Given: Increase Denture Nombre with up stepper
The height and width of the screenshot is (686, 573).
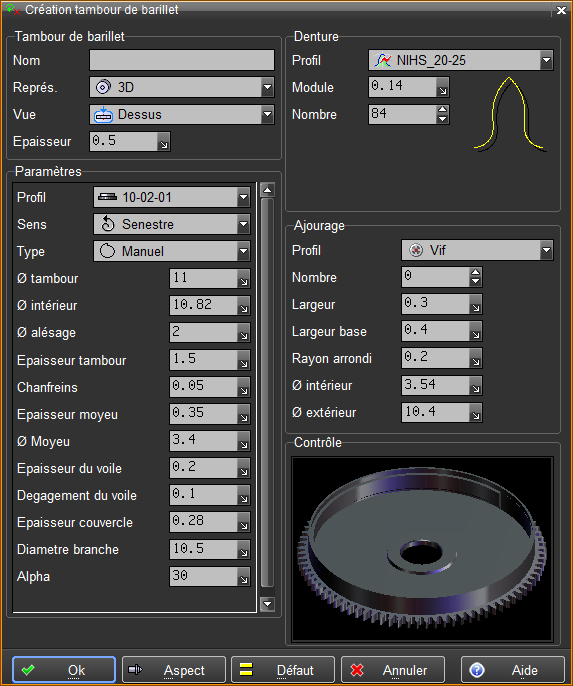Looking at the screenshot, I should point(443,110).
